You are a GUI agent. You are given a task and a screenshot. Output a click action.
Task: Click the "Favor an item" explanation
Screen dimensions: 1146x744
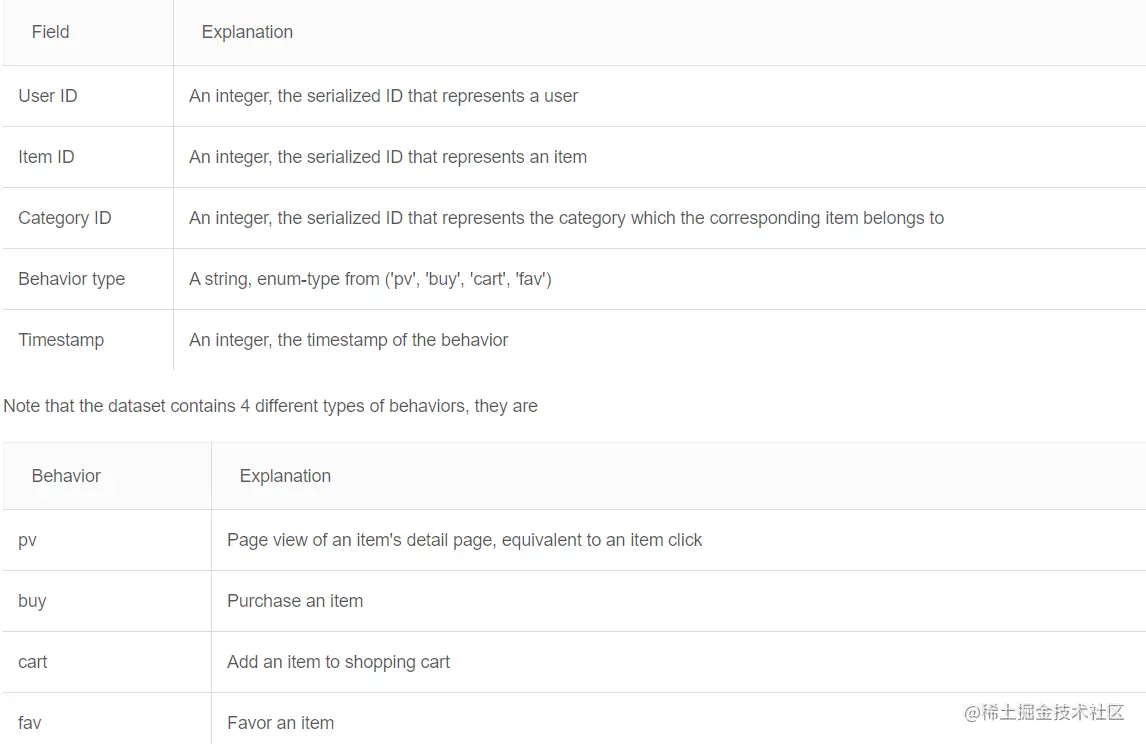coord(280,723)
